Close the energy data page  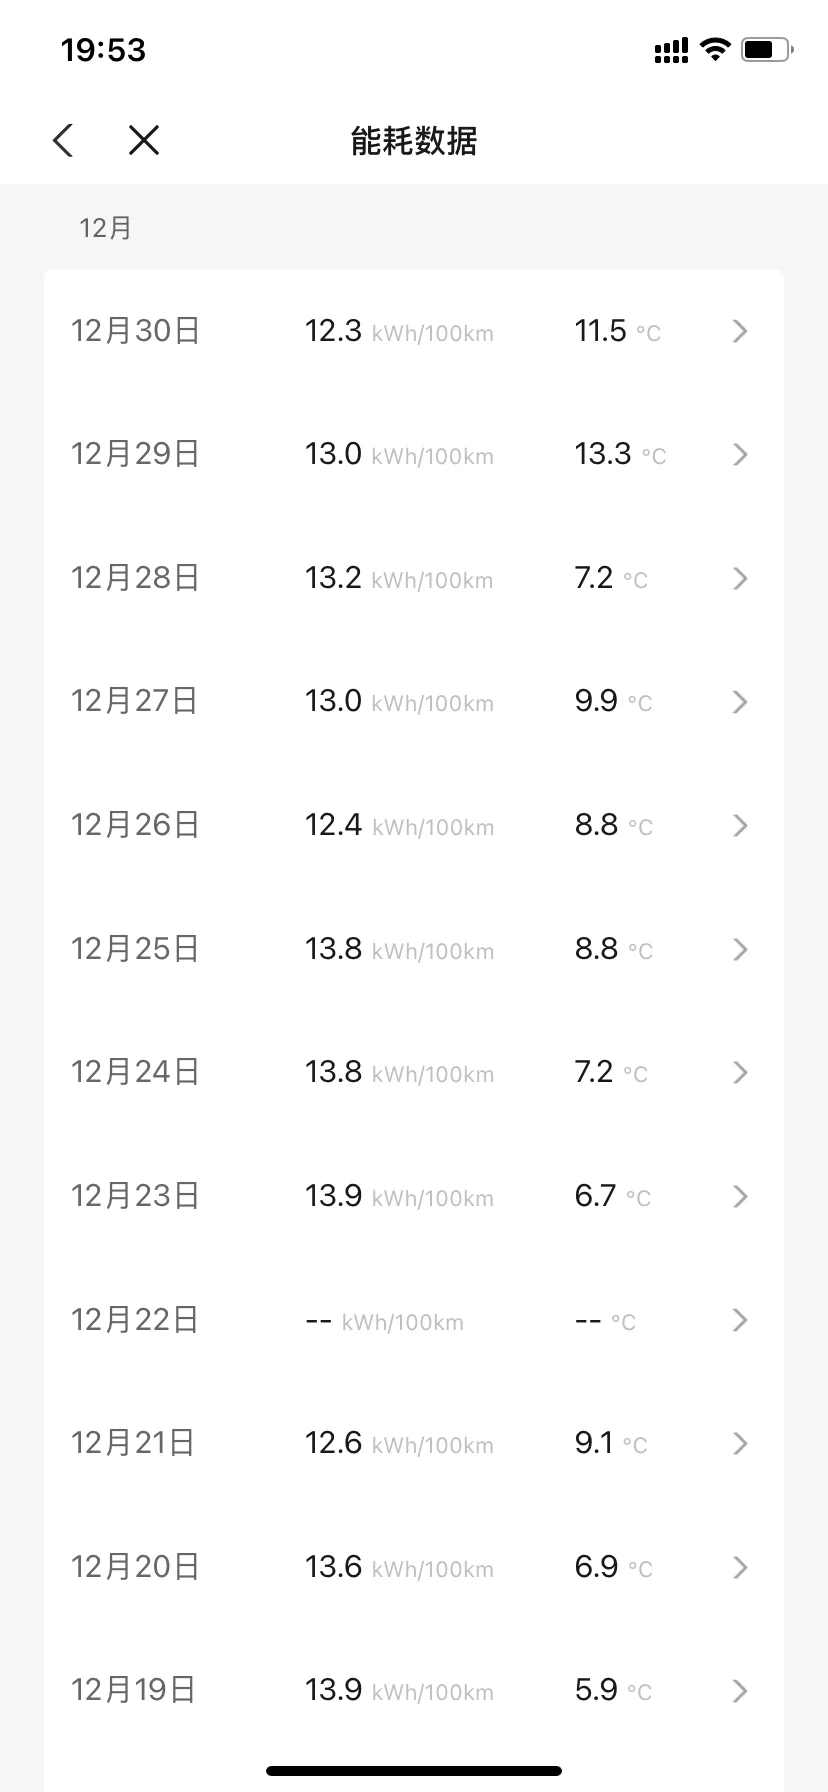pyautogui.click(x=144, y=140)
